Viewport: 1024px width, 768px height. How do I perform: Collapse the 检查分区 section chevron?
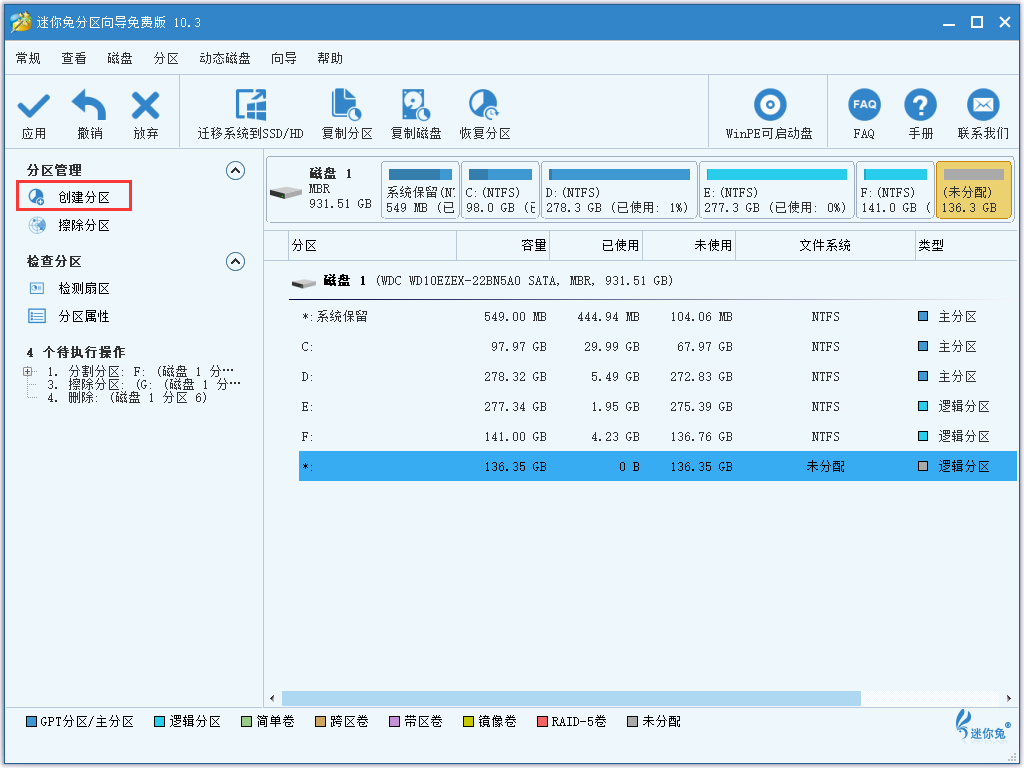tap(235, 261)
